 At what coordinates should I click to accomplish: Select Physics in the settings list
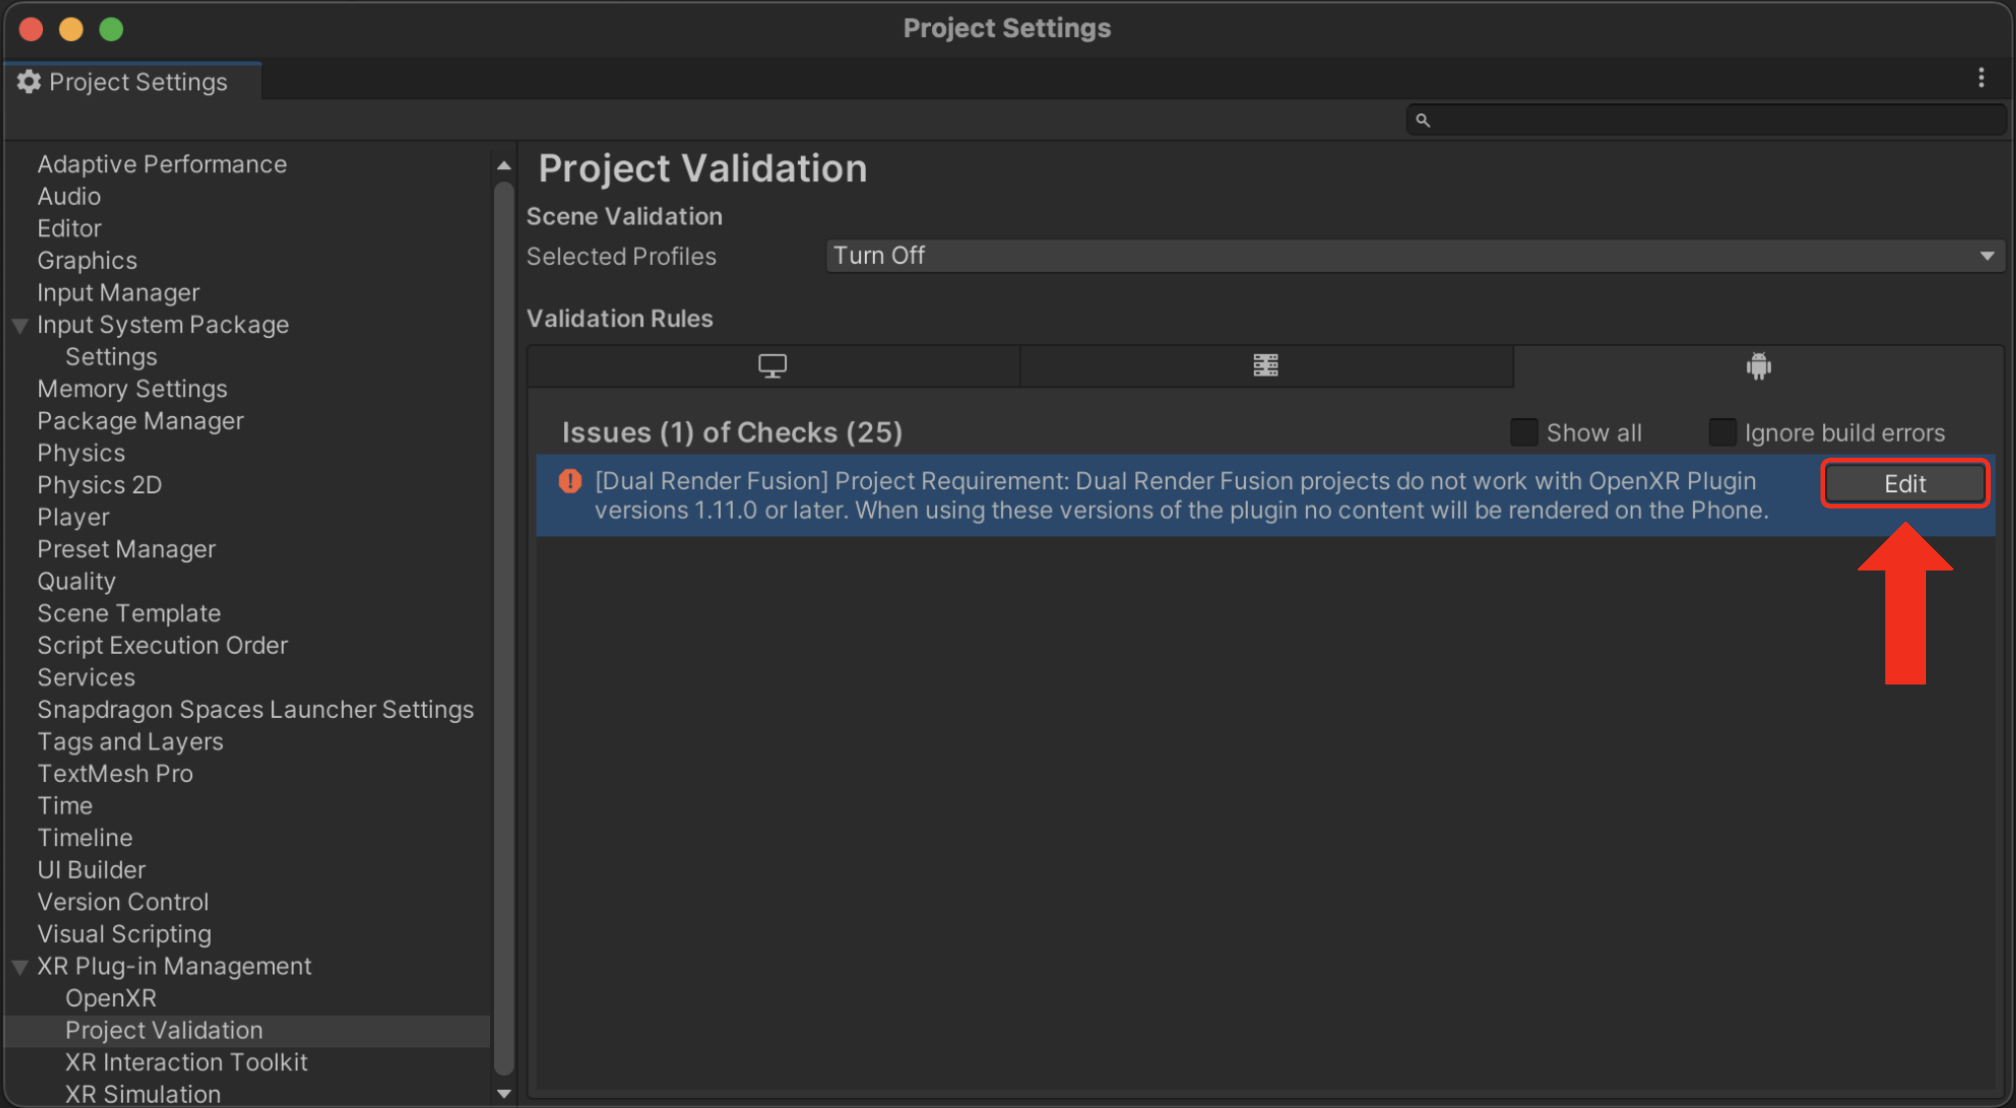pyautogui.click(x=81, y=452)
